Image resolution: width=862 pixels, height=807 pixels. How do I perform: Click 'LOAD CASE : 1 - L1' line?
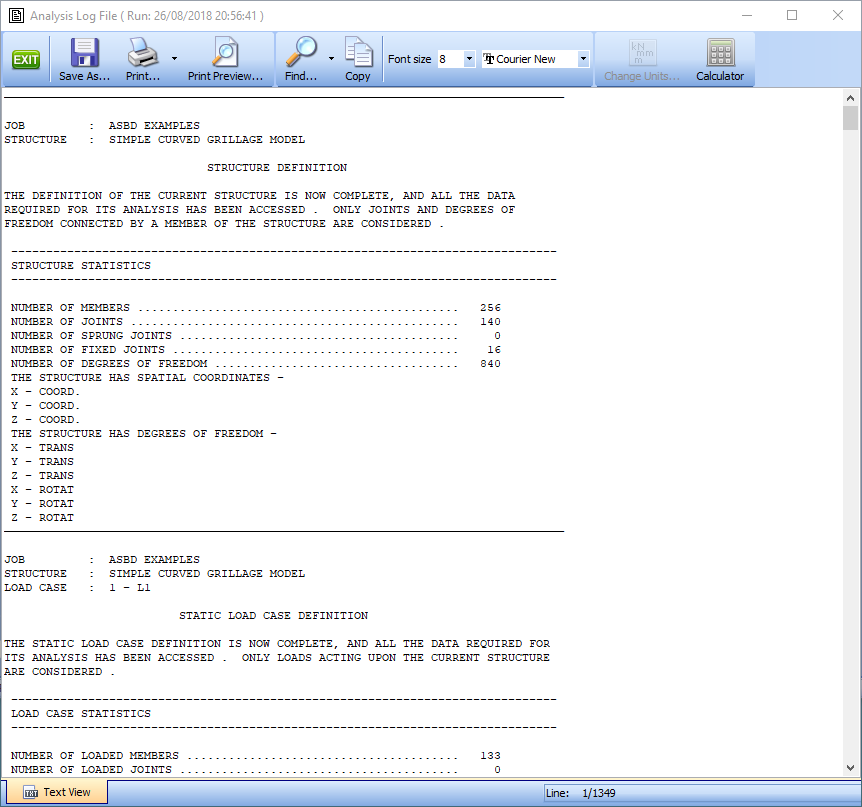click(x=77, y=588)
